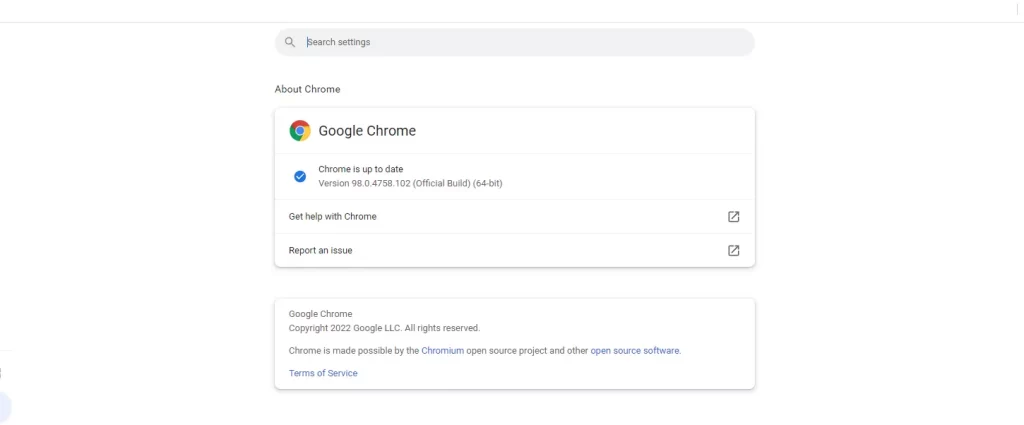The image size is (1024, 425).
Task: Click the blue up-to-date checkmark icon
Action: (x=300, y=176)
